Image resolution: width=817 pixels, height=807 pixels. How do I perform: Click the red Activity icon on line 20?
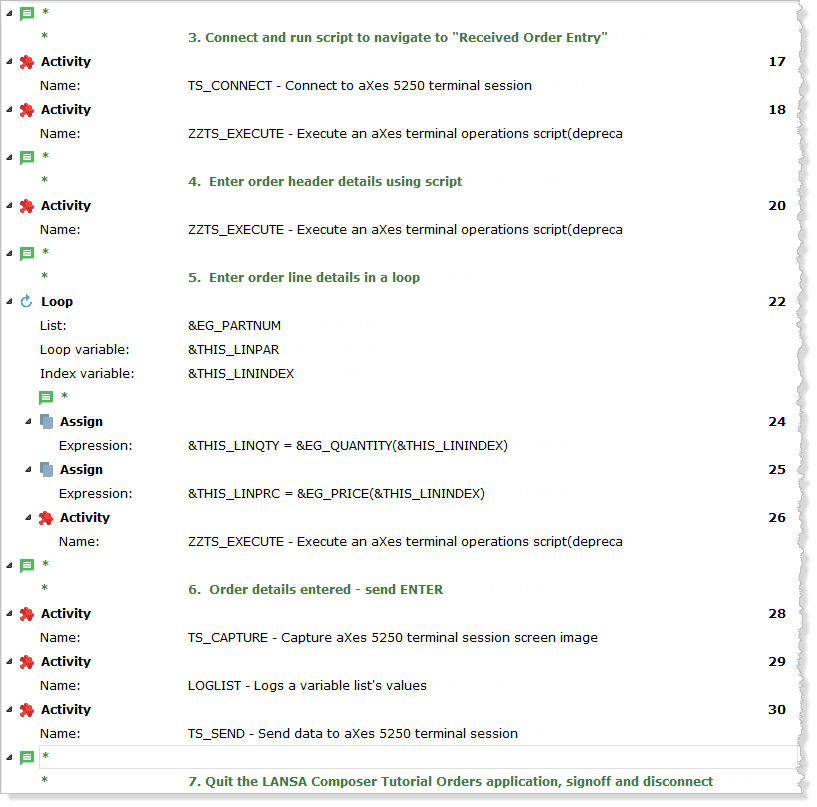tap(27, 206)
